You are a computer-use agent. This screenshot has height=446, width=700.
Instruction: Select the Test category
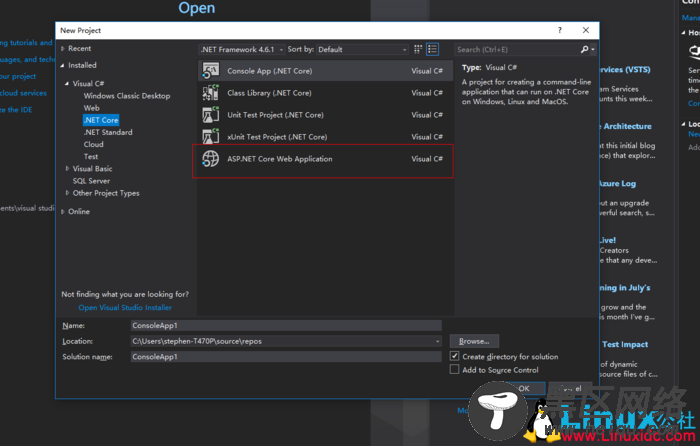(x=91, y=157)
